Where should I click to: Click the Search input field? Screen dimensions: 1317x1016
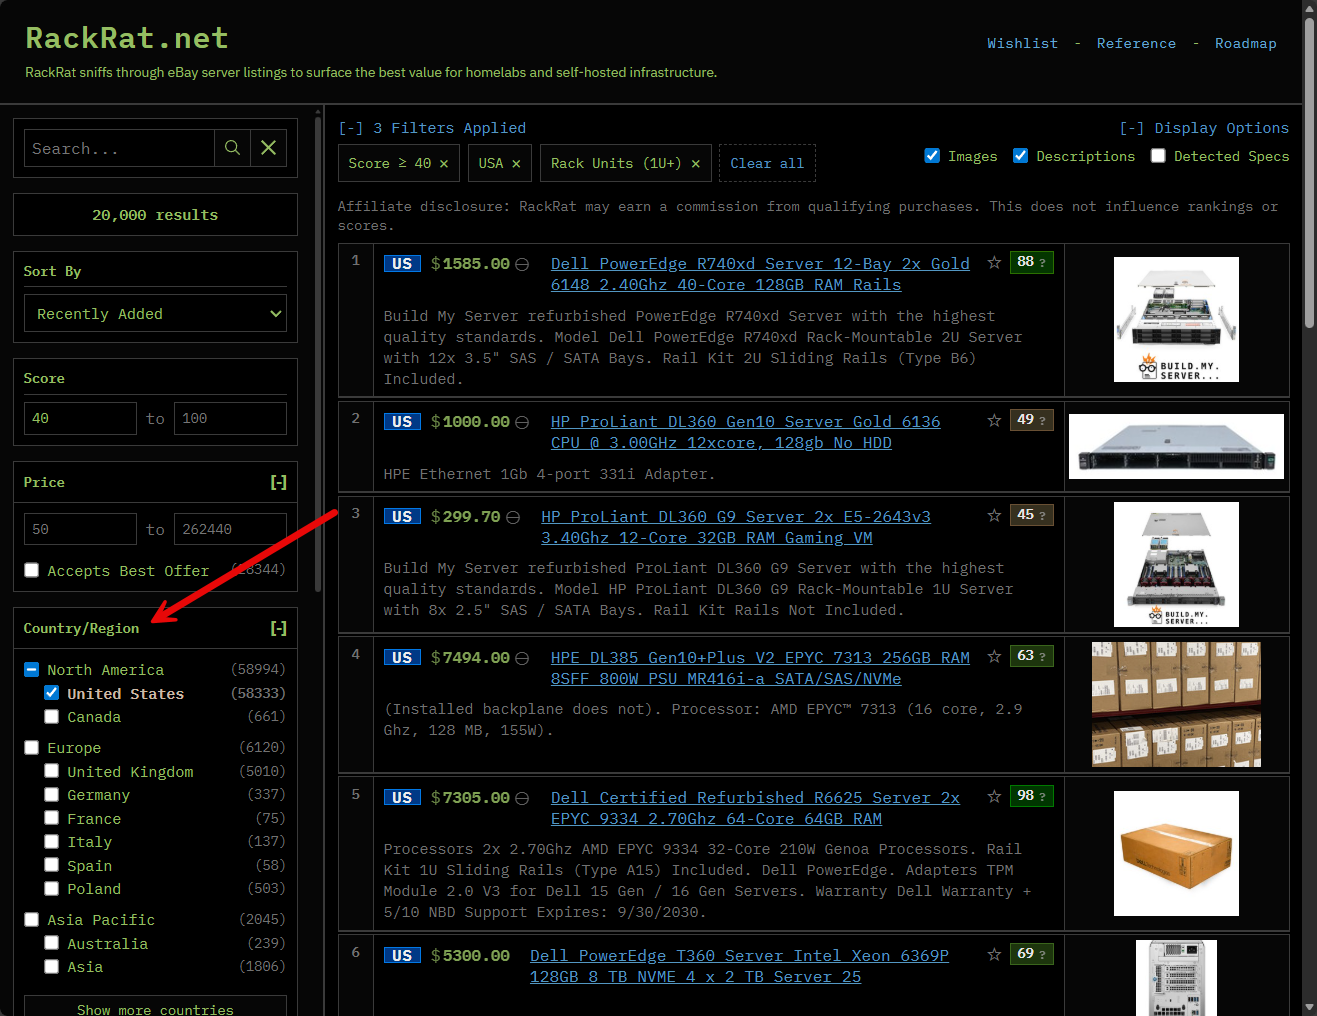119,148
